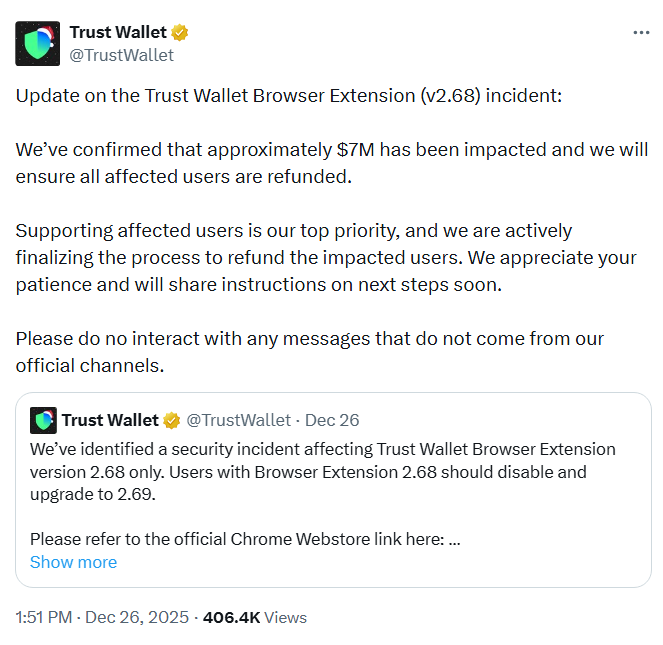Viewport: 663px width, 645px height.
Task: Click the "Supporting affected users" paragraph
Action: coord(325,257)
